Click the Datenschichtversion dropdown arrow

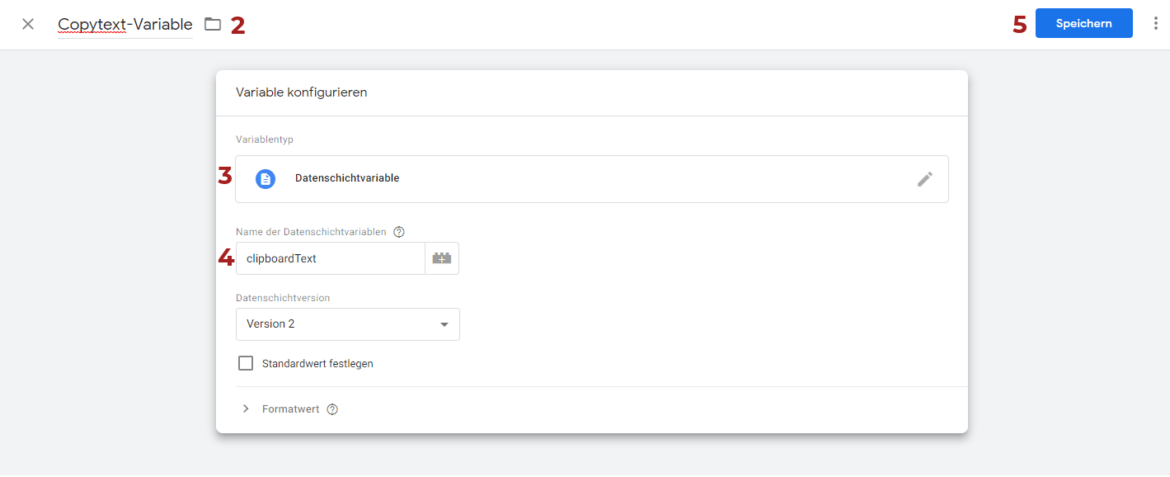pos(444,324)
